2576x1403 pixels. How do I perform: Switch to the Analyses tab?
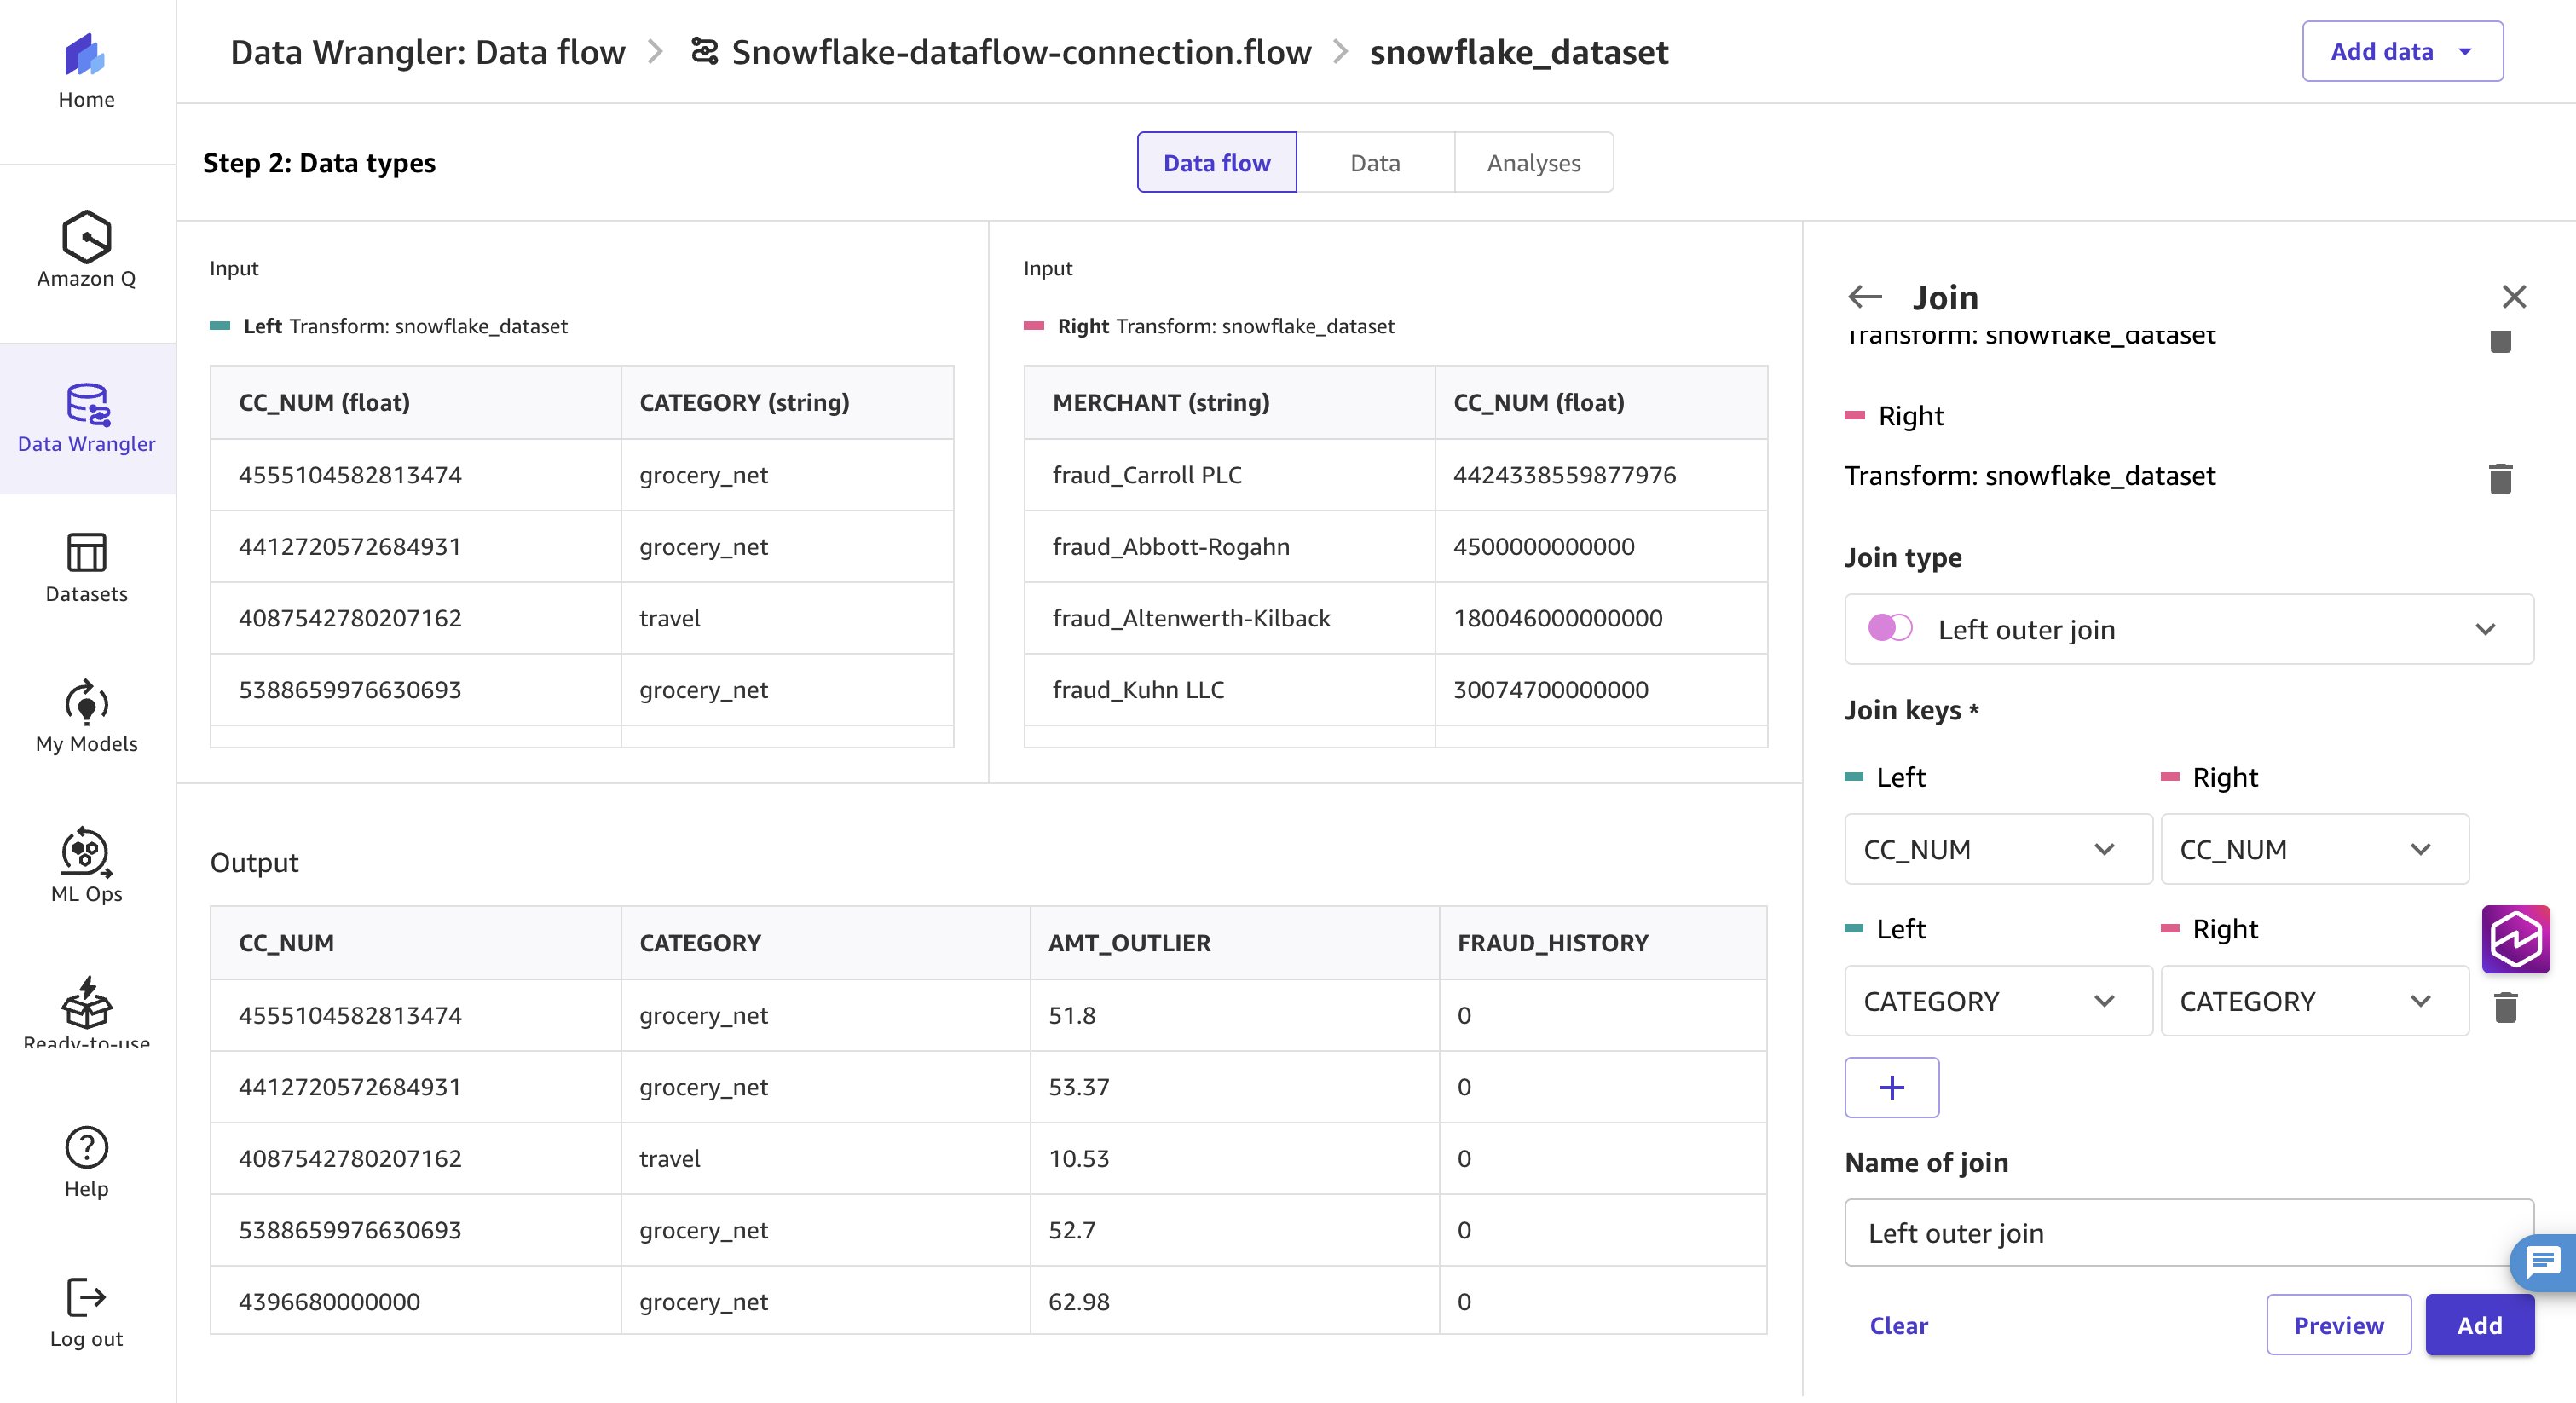[x=1533, y=162]
